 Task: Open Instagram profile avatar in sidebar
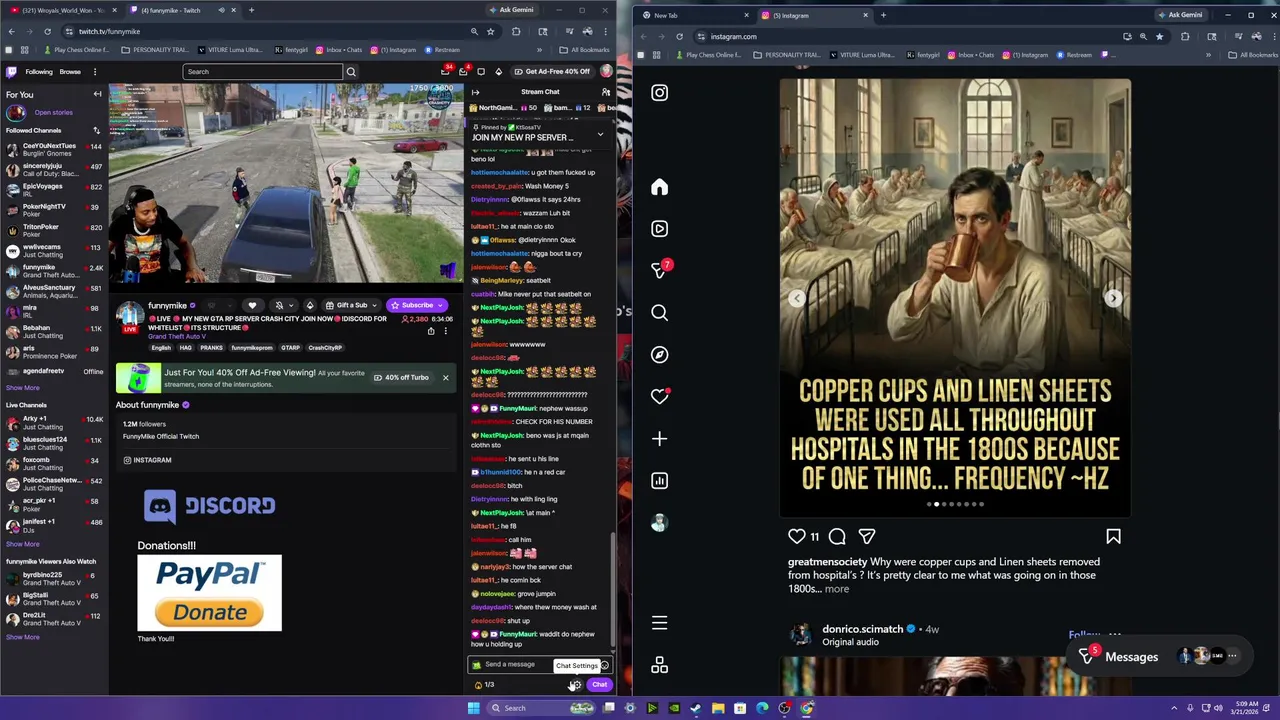point(659,523)
